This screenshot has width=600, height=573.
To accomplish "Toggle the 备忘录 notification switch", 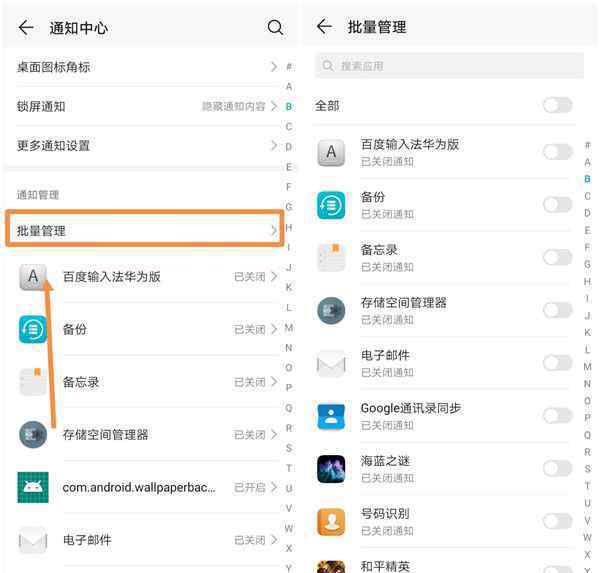I will point(558,258).
